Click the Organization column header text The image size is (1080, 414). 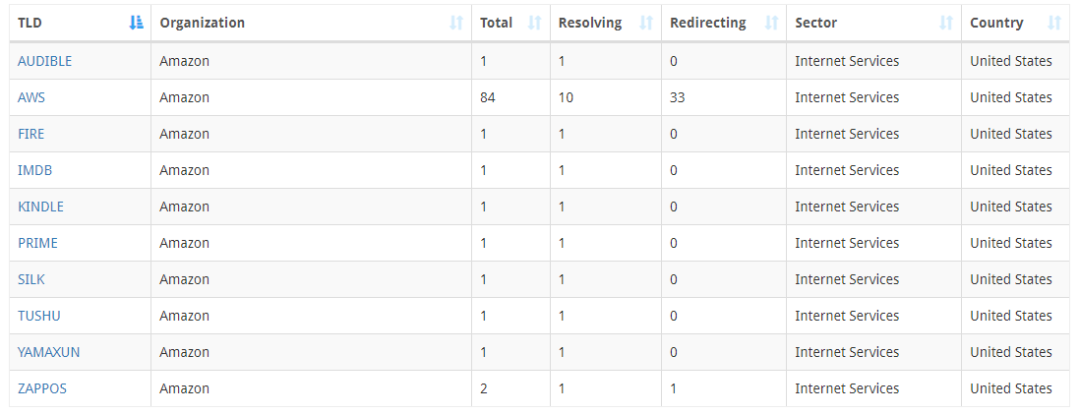[x=201, y=23]
